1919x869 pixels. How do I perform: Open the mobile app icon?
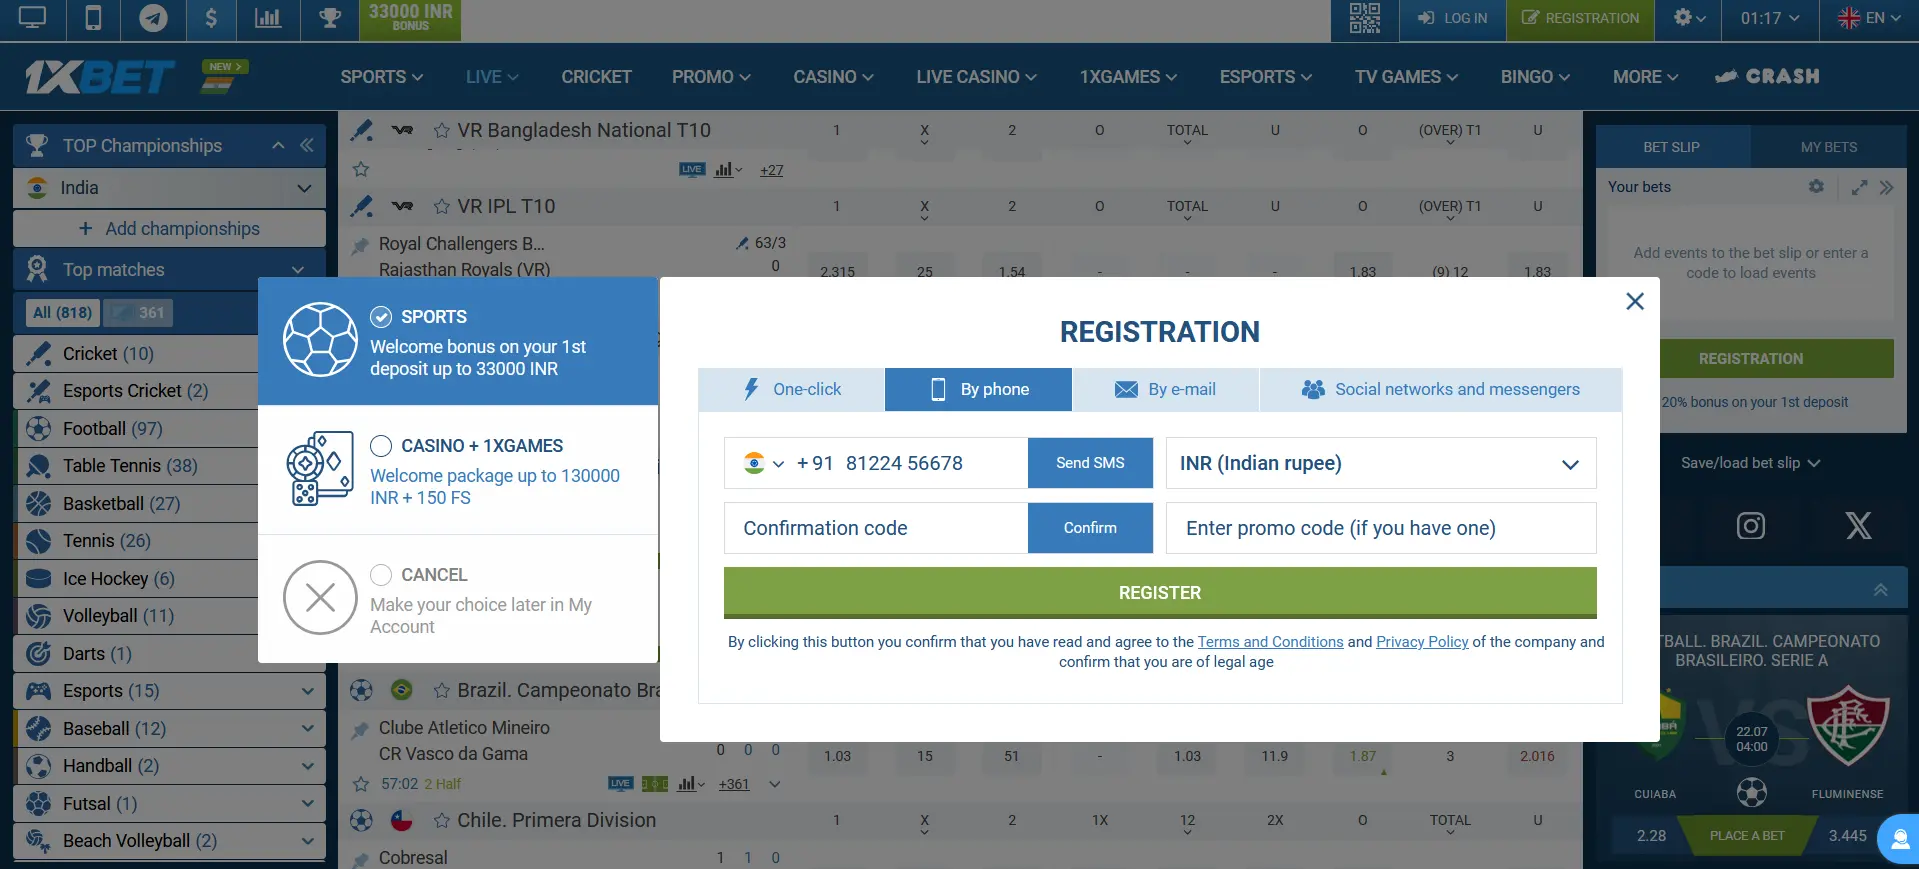(x=93, y=18)
